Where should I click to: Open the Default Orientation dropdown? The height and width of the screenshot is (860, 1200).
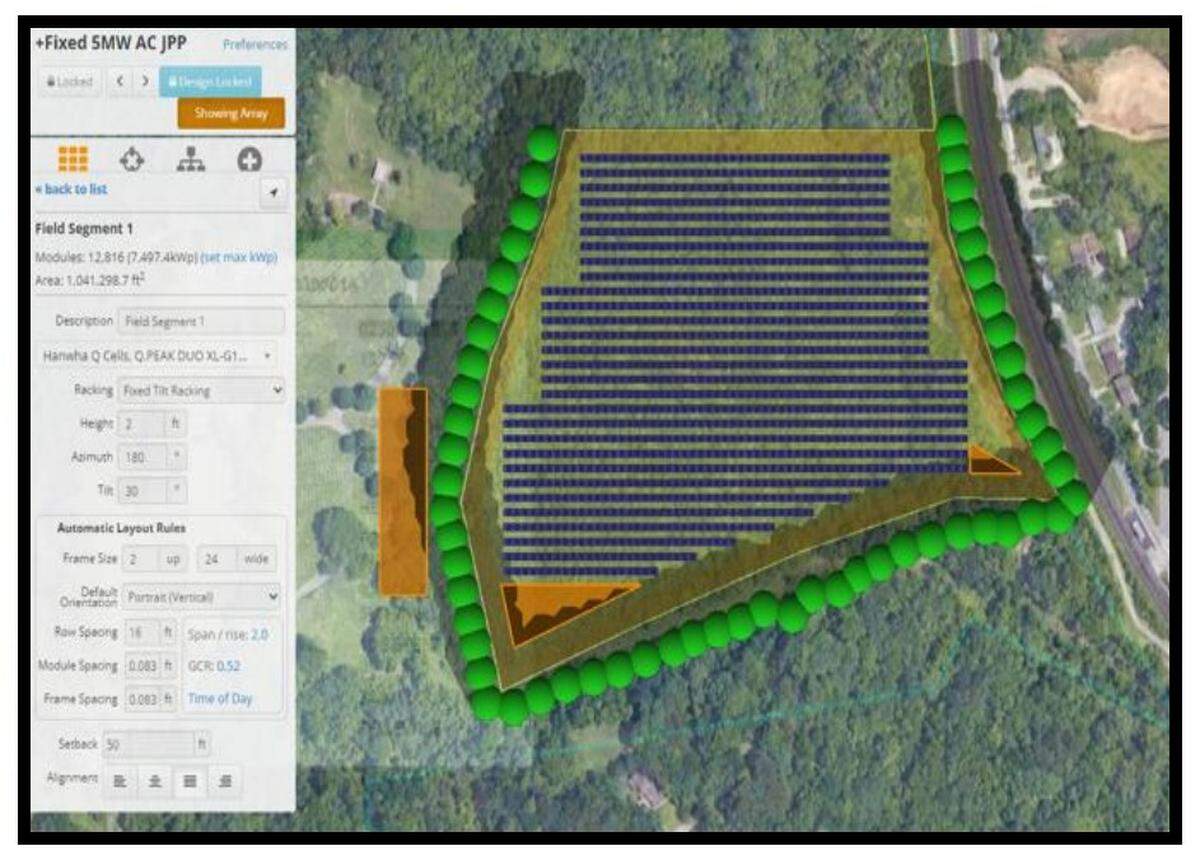pos(201,597)
